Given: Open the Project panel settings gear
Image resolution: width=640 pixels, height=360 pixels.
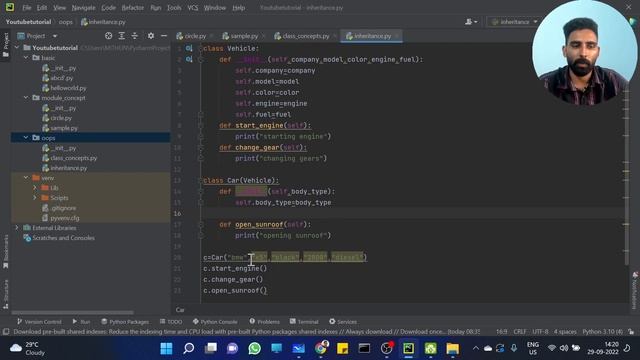Looking at the screenshot, I should pos(151,36).
